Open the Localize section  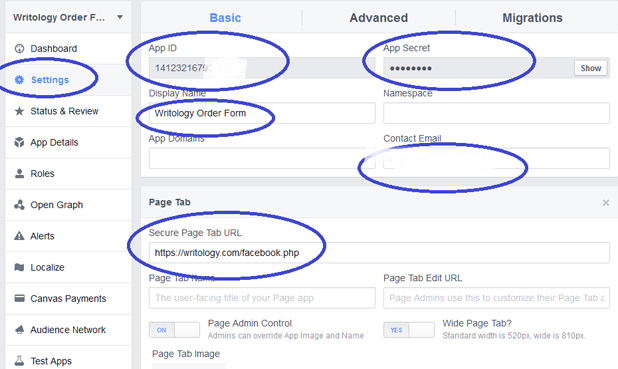coord(68,267)
